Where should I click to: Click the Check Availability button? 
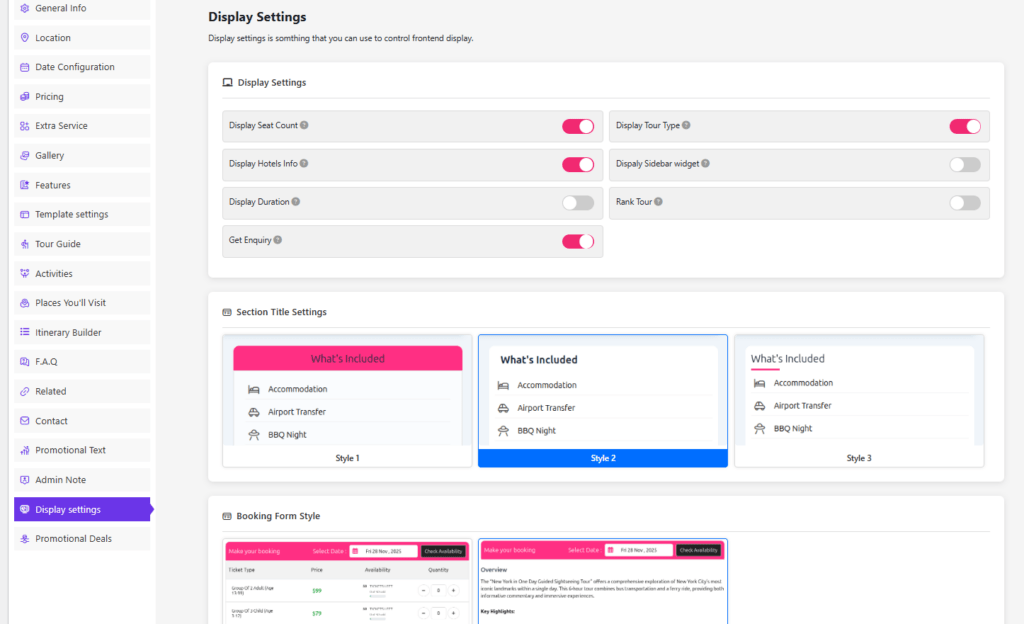pyautogui.click(x=442, y=550)
